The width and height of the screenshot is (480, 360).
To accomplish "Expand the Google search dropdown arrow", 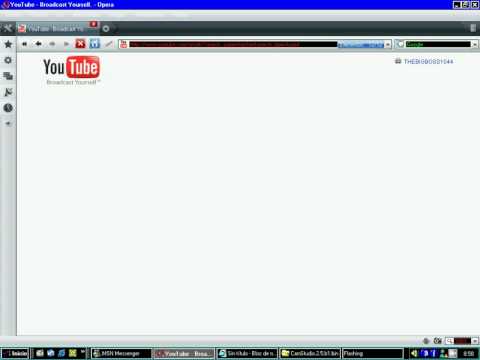I will [x=474, y=44].
